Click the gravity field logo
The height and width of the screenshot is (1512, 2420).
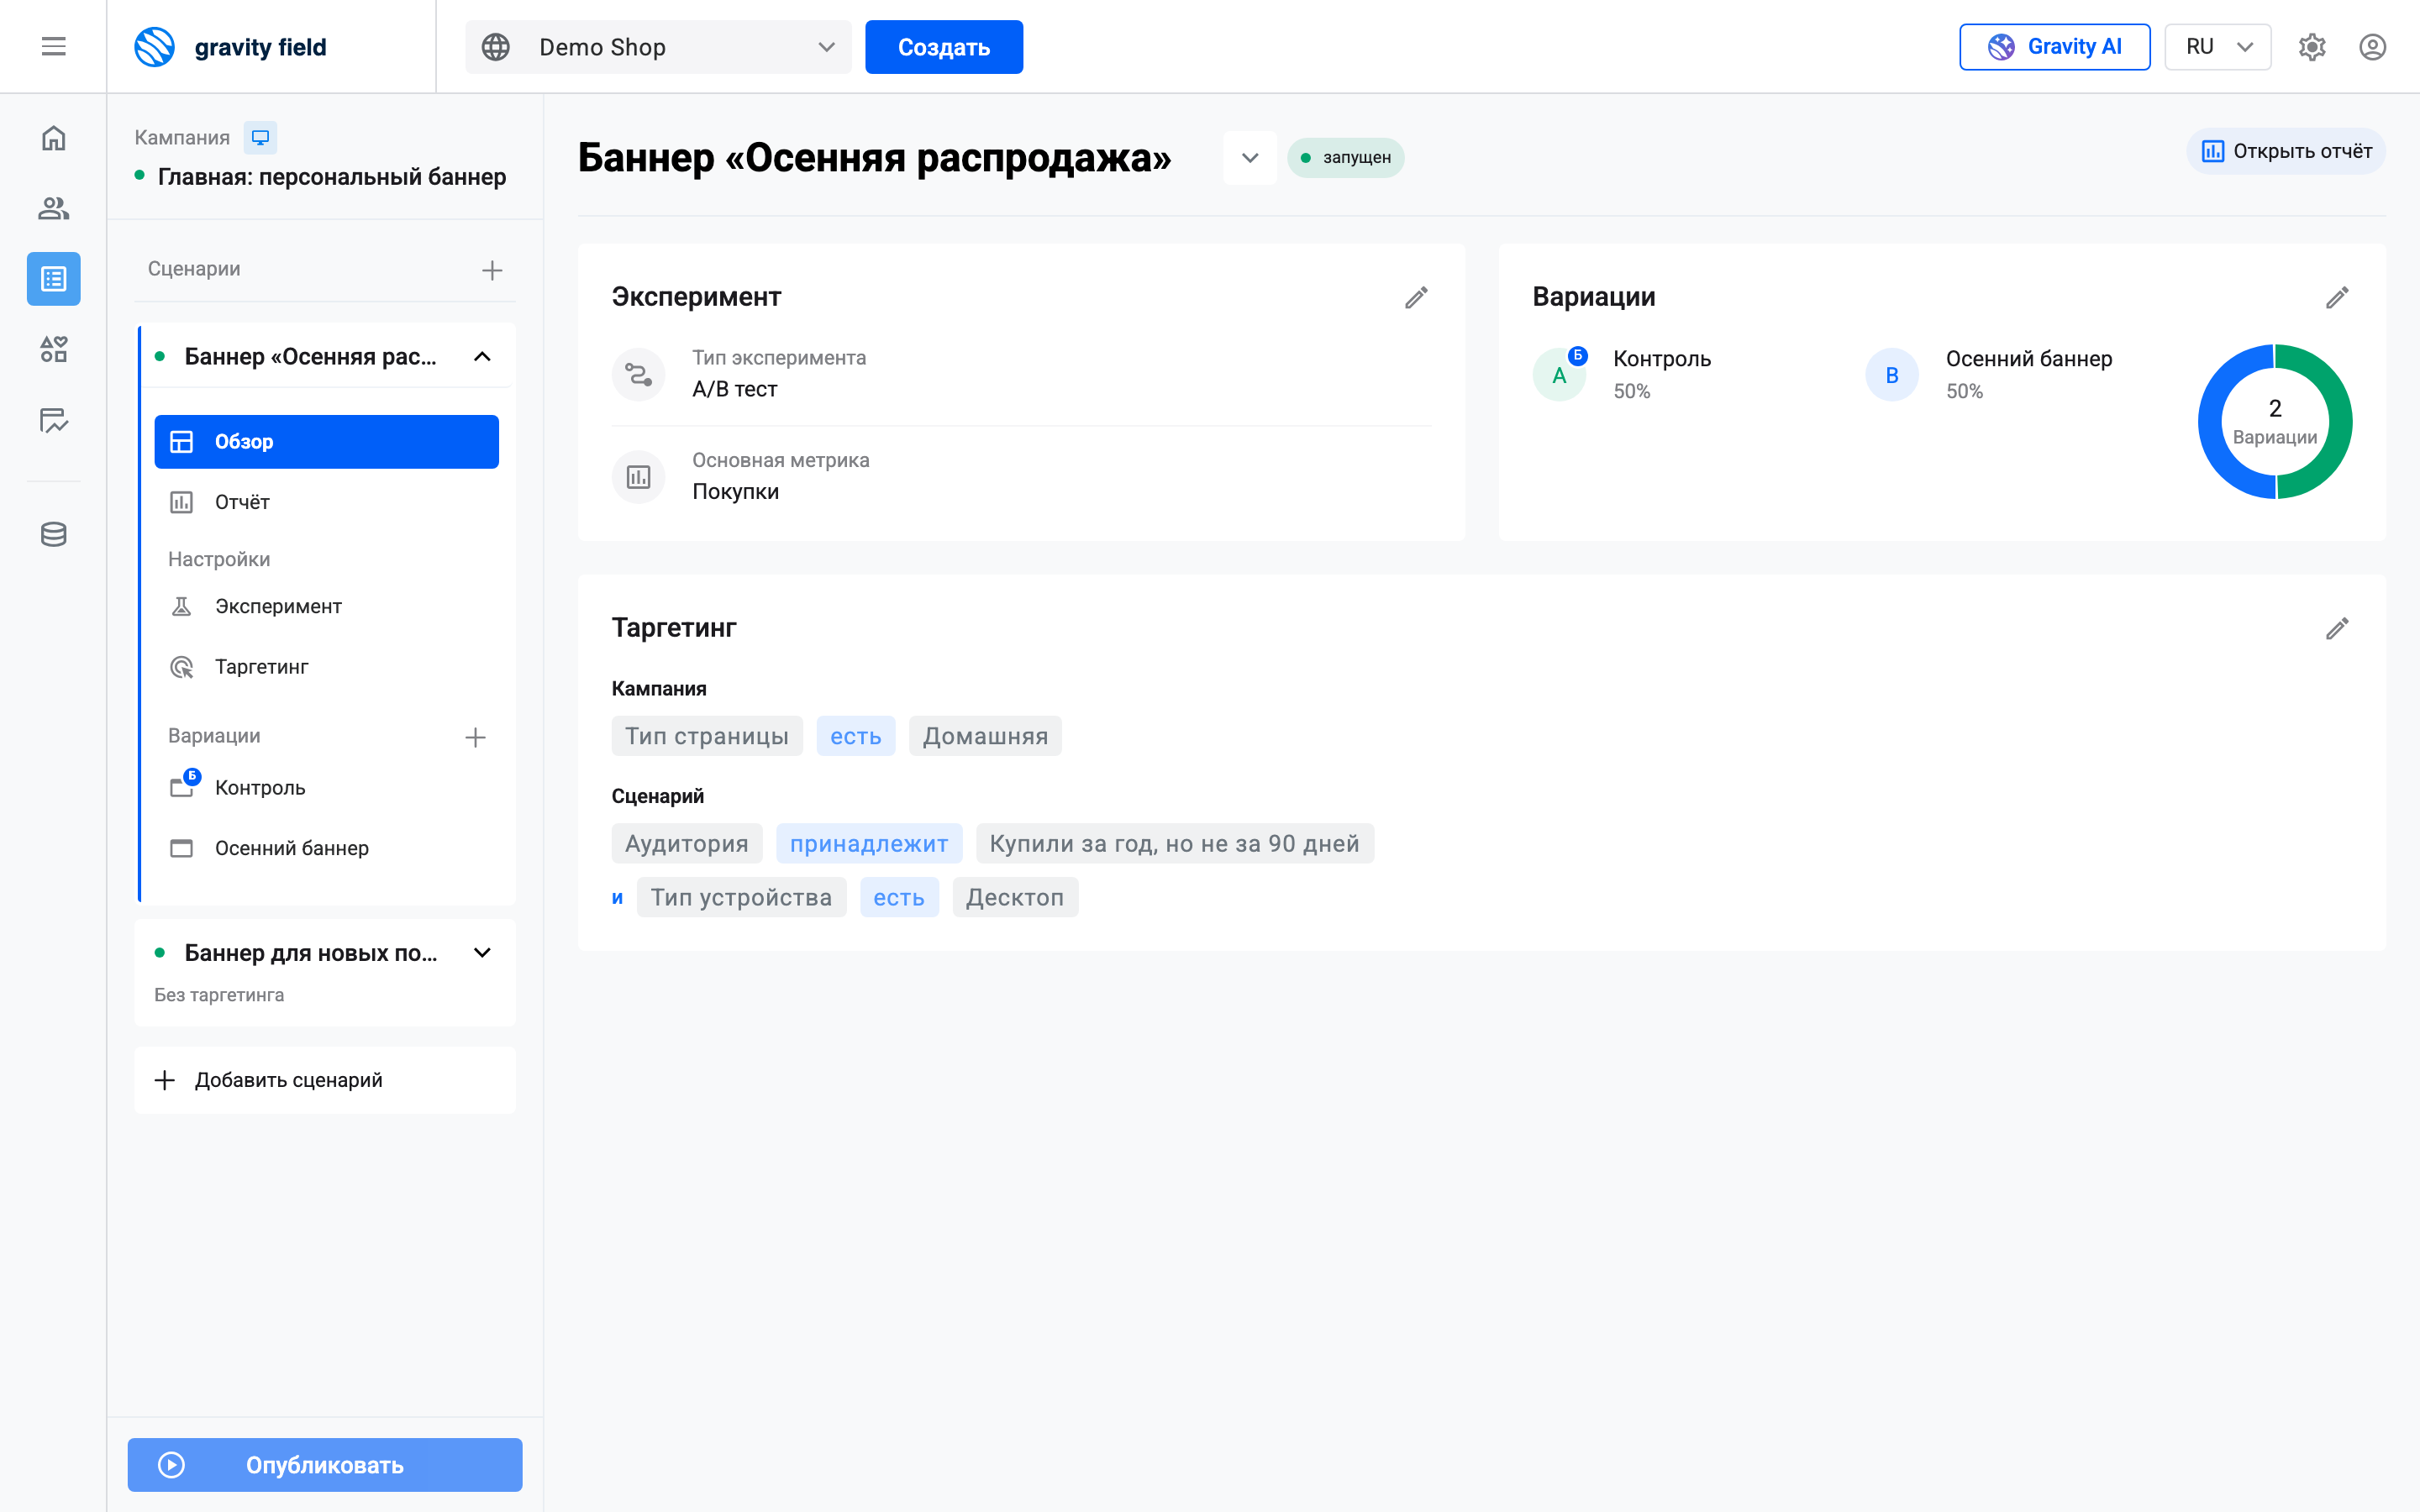coord(230,47)
